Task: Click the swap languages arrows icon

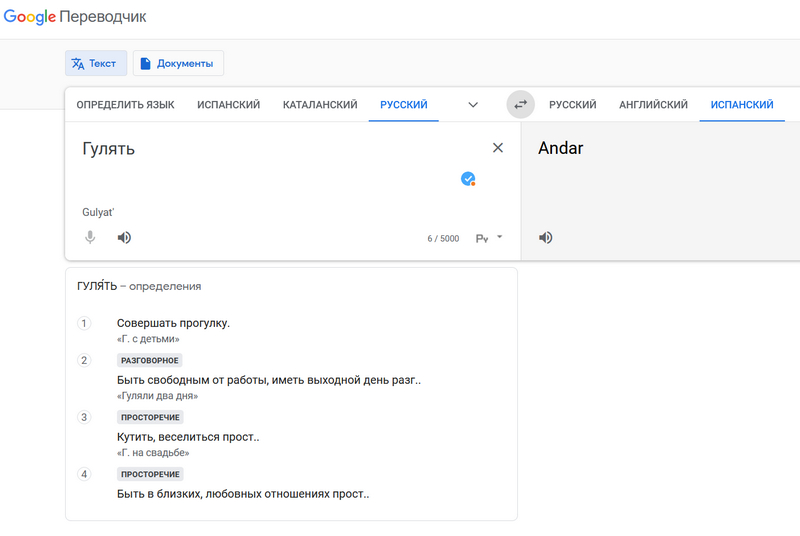Action: pyautogui.click(x=520, y=104)
